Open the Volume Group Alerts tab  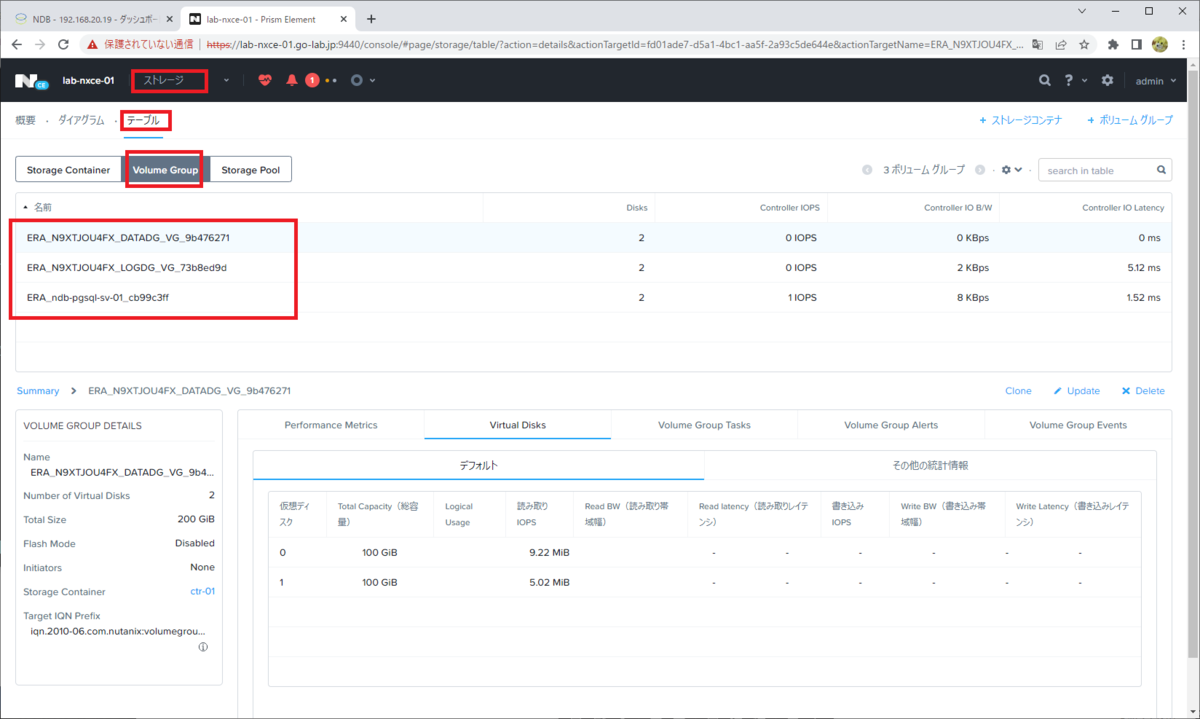pos(891,425)
